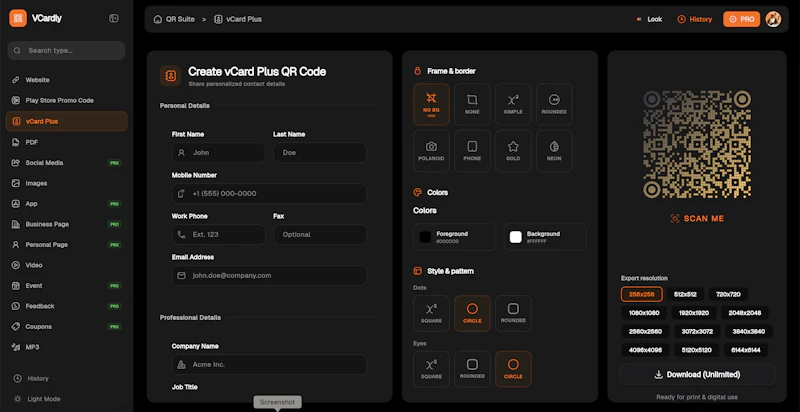Choose Rounded dots style
Image resolution: width=800 pixels, height=412 pixels.
(x=513, y=314)
